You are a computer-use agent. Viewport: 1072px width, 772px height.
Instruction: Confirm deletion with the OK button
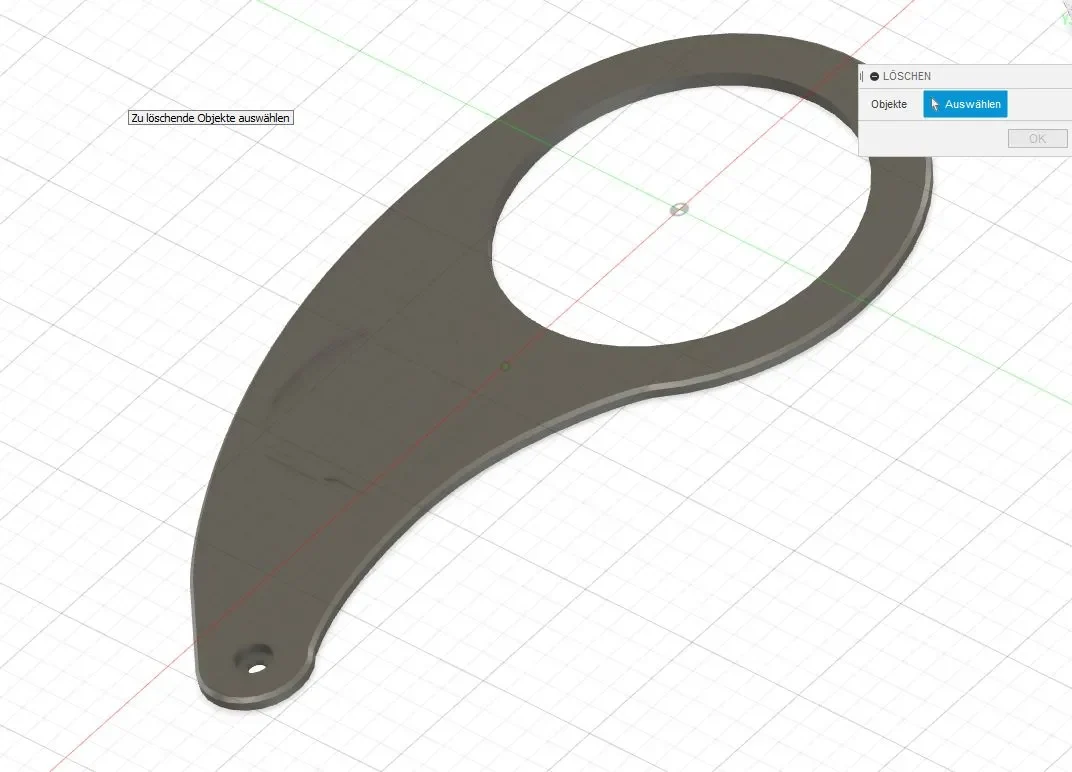pos(1037,138)
